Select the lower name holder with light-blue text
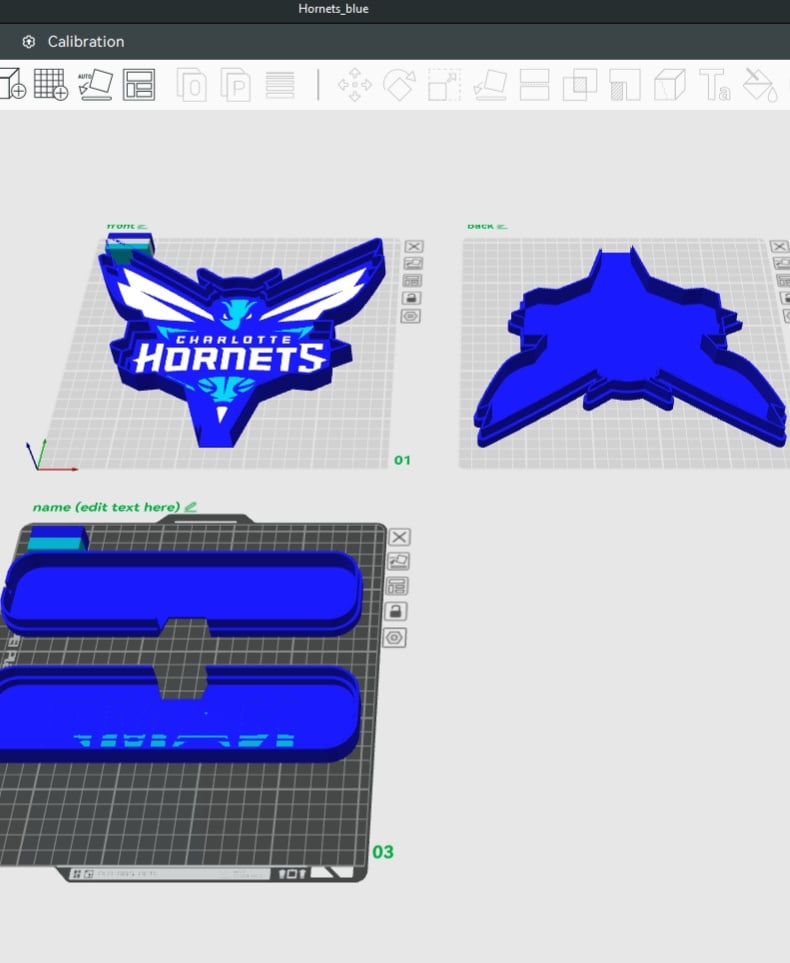This screenshot has width=790, height=963. (178, 715)
